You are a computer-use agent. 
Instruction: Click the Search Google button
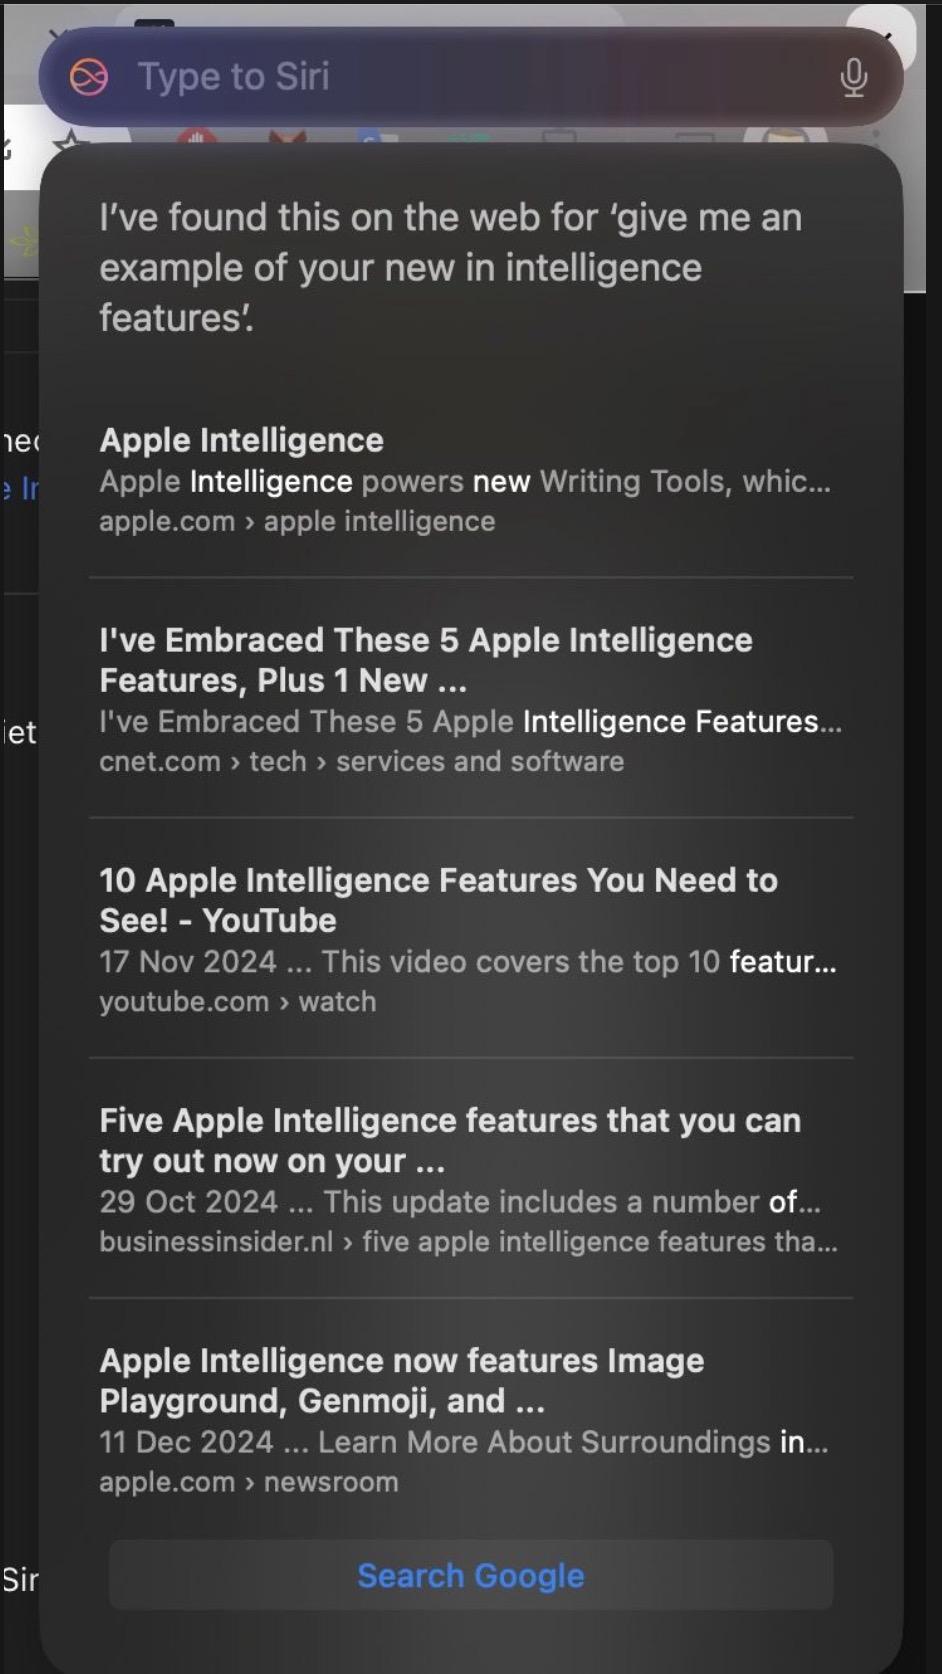click(x=471, y=1575)
